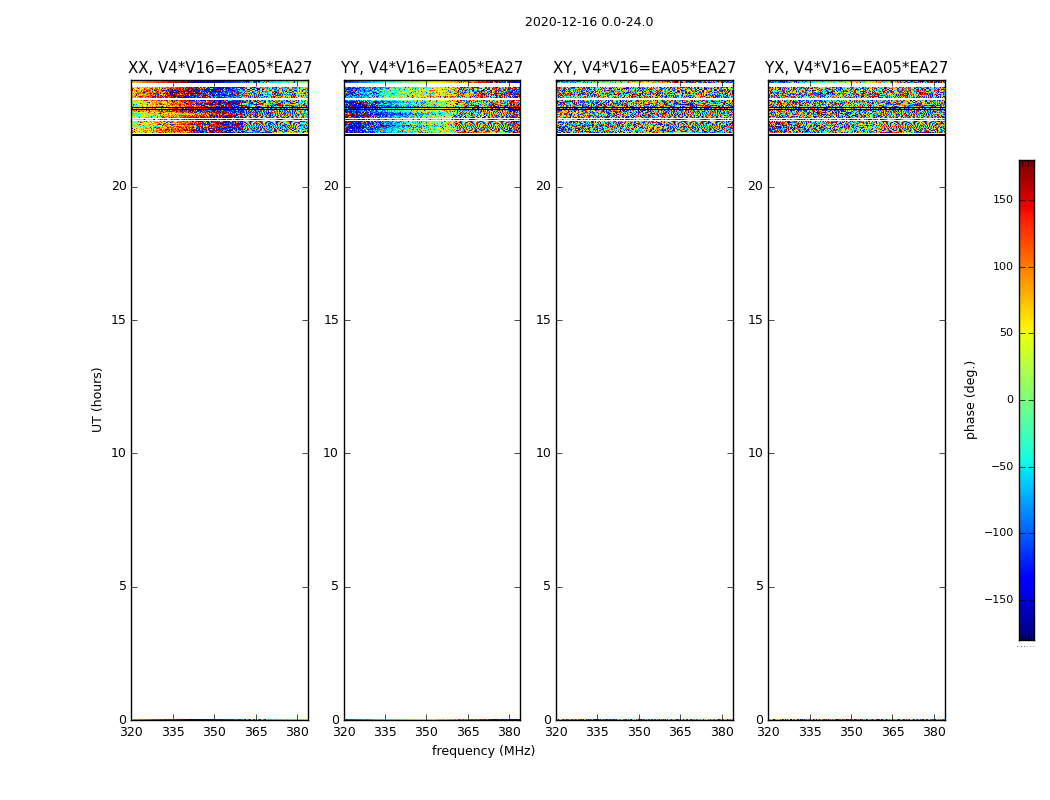Click the "380" frequency tick under XY panel
This screenshot has width=1050, height=800.
[x=722, y=732]
